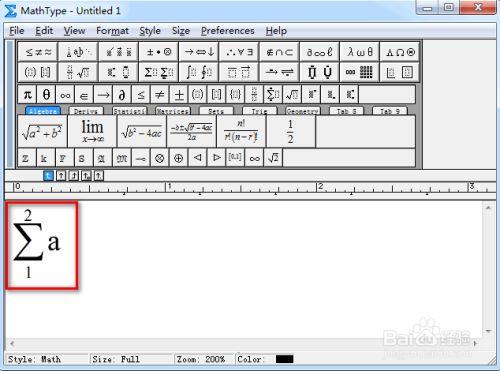Insert the partial derivative symbol

coord(122,95)
